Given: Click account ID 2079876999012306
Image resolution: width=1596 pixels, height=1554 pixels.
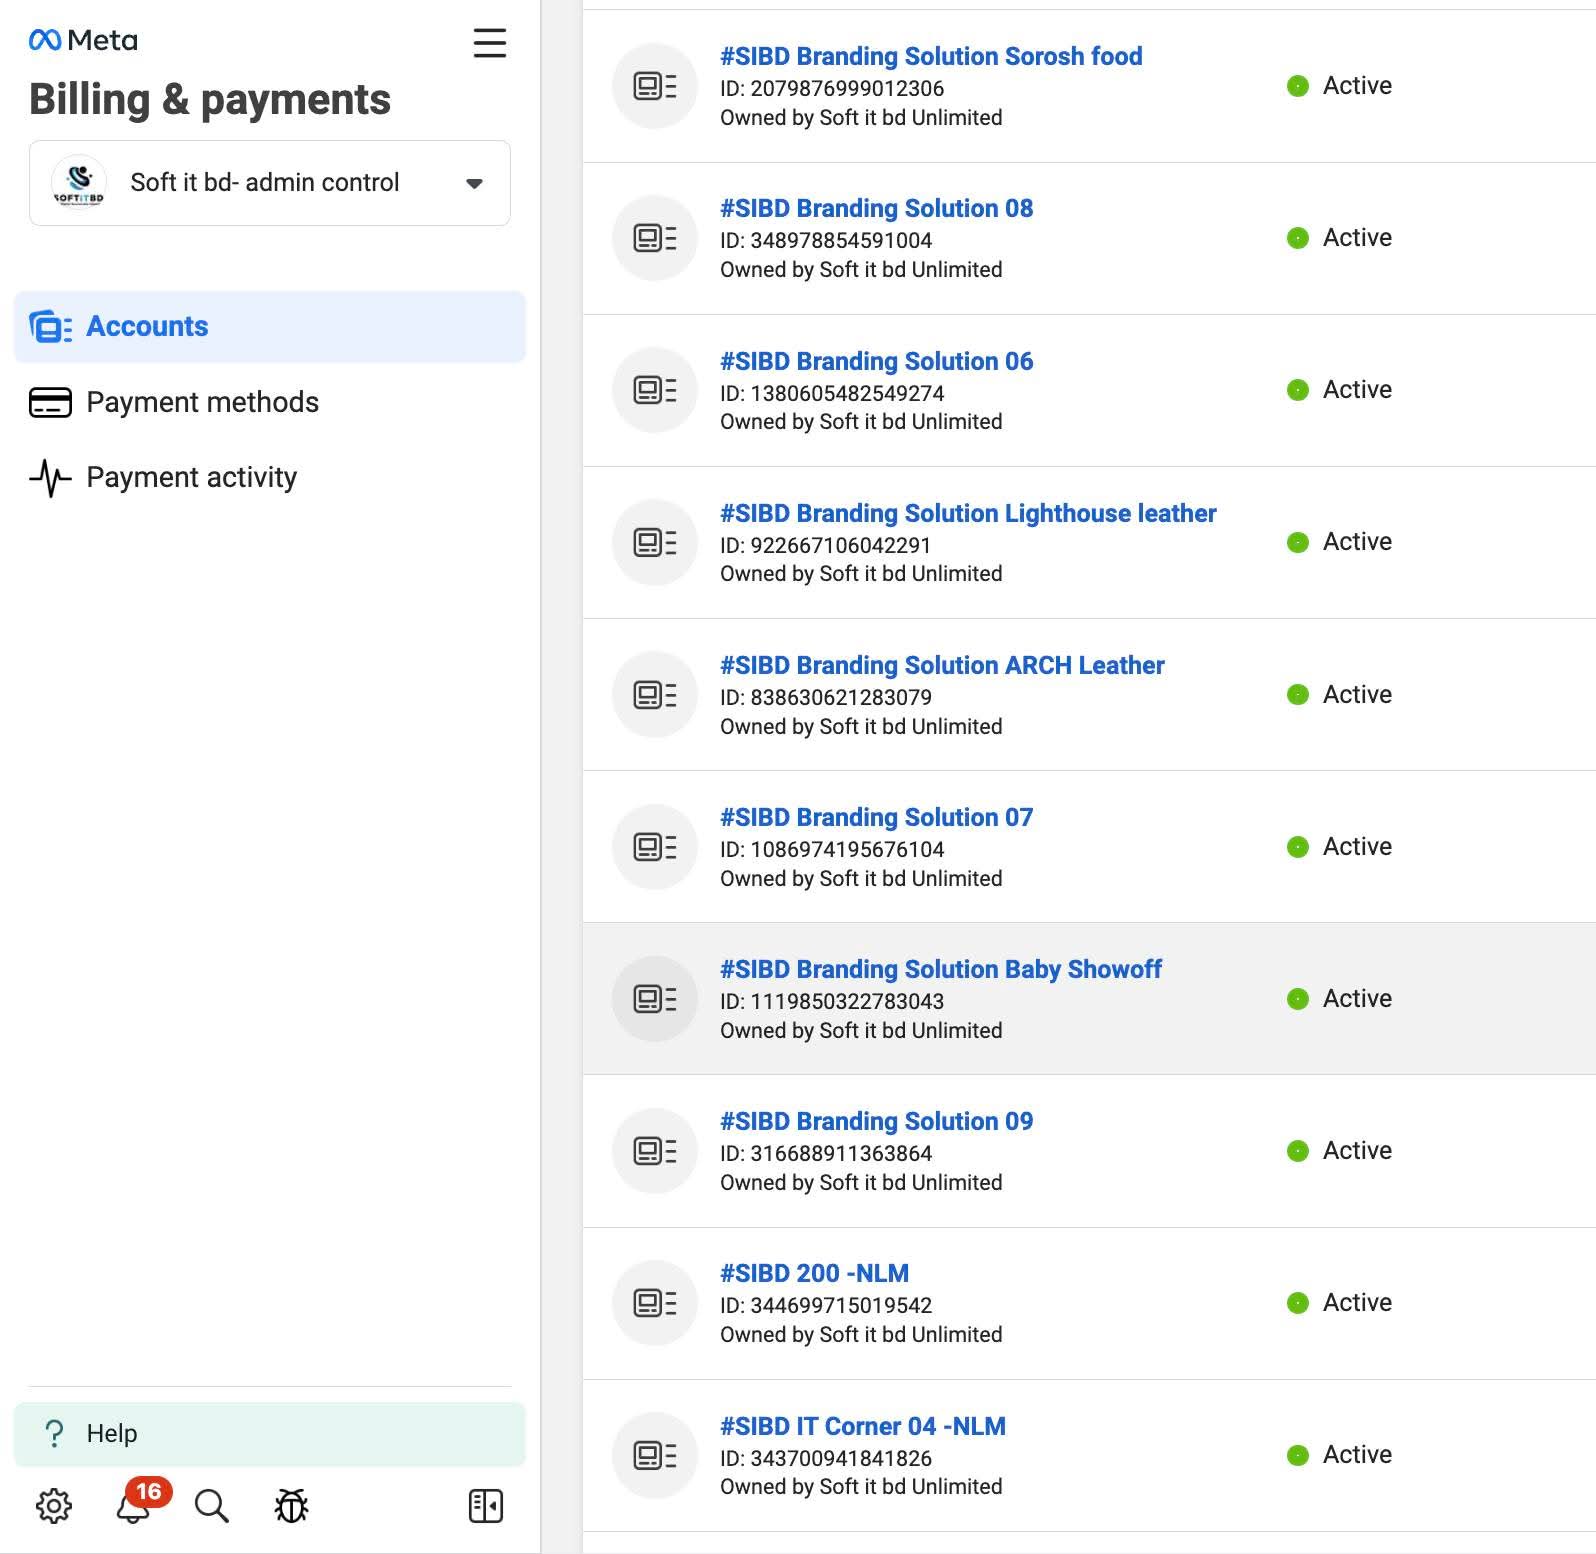Looking at the screenshot, I should pos(832,88).
